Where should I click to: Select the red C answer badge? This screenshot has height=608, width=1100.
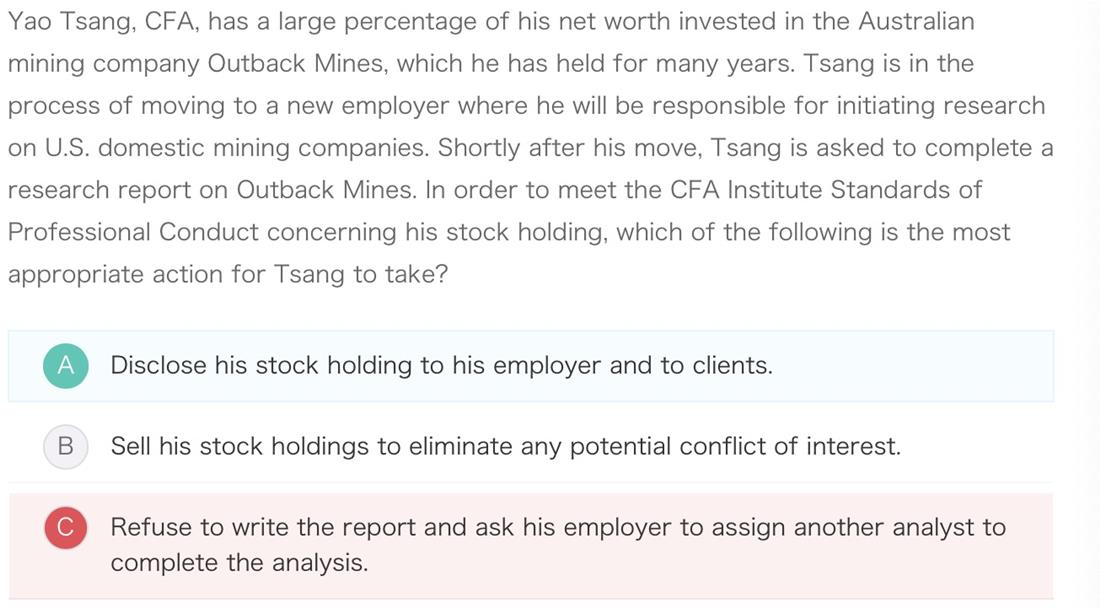(65, 527)
